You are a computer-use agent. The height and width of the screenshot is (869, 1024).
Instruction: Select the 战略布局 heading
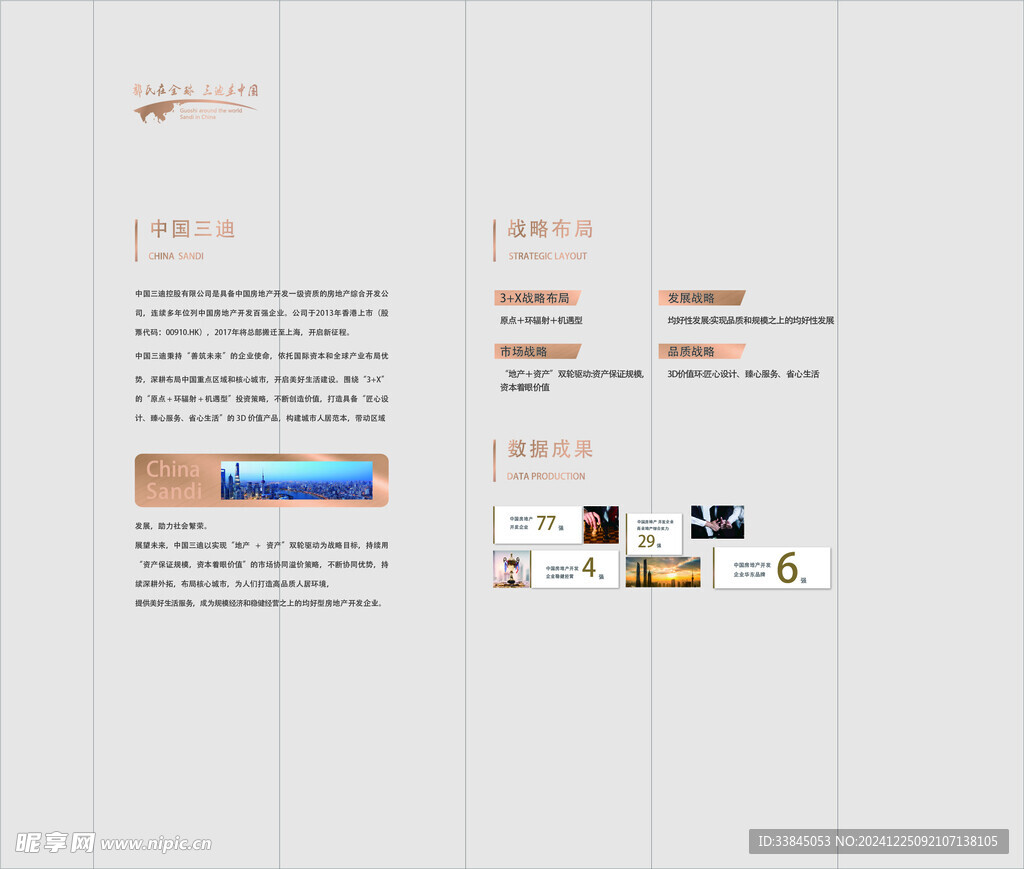(x=551, y=229)
